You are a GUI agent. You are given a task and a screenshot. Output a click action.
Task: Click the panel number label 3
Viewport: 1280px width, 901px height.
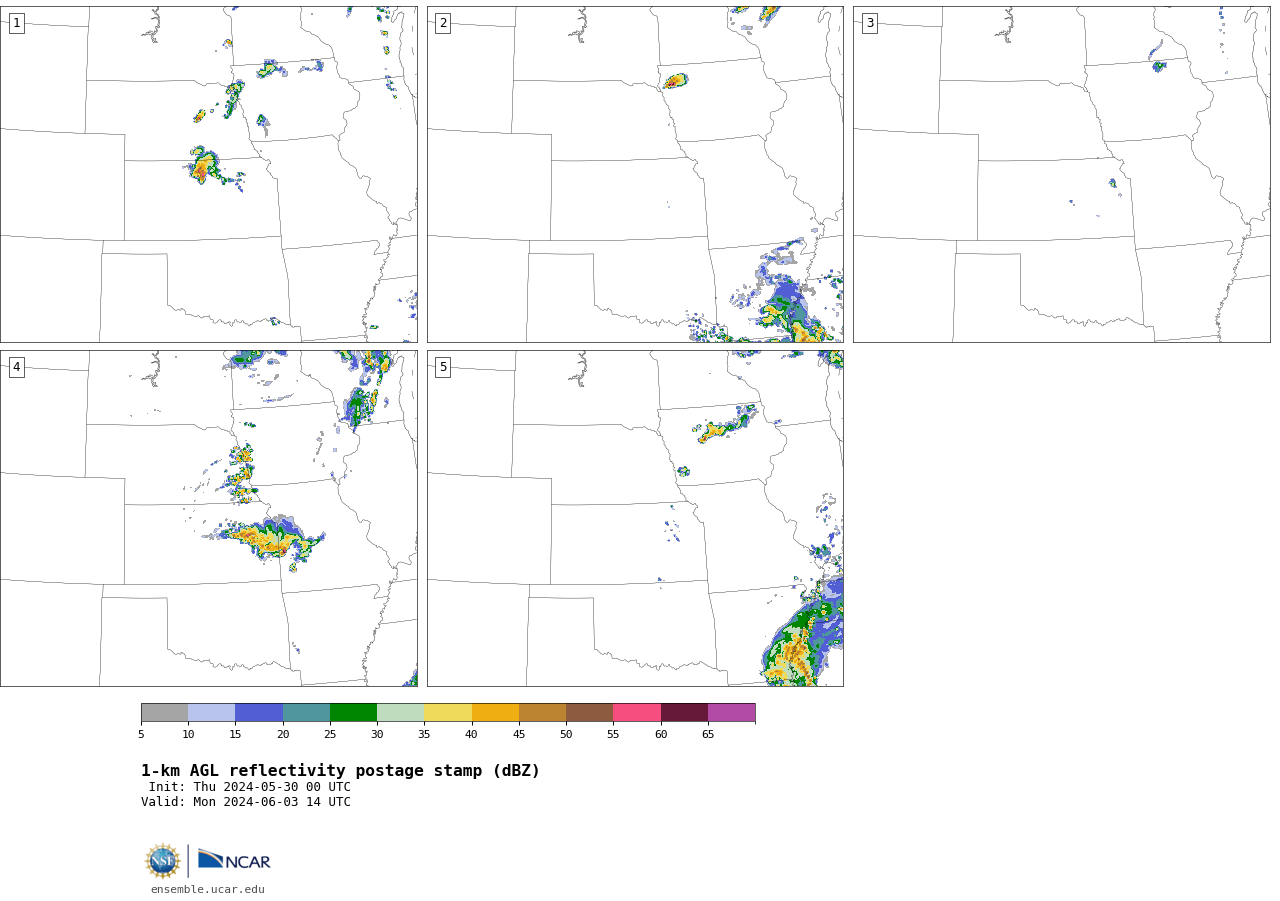pos(869,23)
